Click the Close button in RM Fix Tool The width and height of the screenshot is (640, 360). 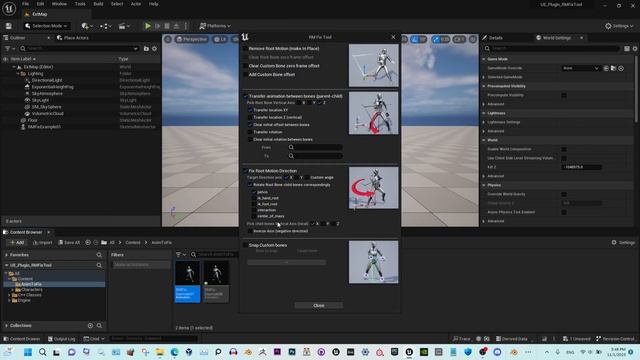coord(319,305)
